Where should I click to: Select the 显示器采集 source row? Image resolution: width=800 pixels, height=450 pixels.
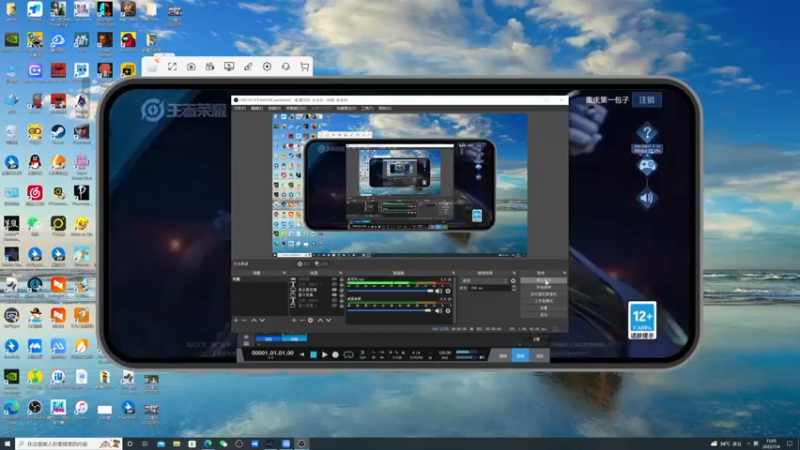click(317, 289)
